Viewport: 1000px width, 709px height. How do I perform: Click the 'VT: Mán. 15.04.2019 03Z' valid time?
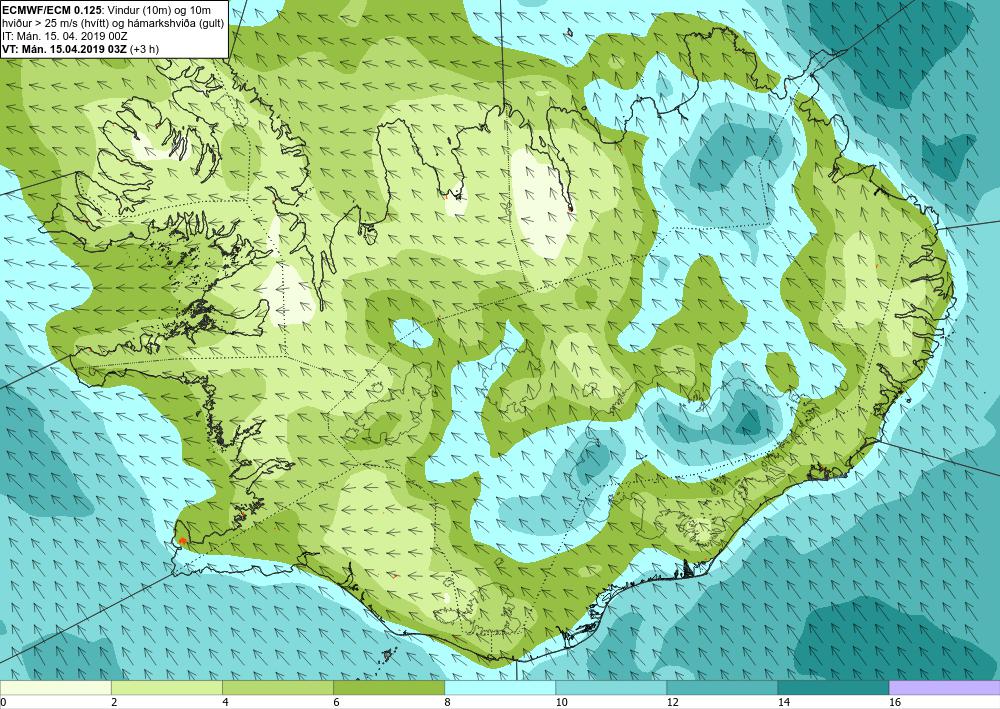click(66, 48)
